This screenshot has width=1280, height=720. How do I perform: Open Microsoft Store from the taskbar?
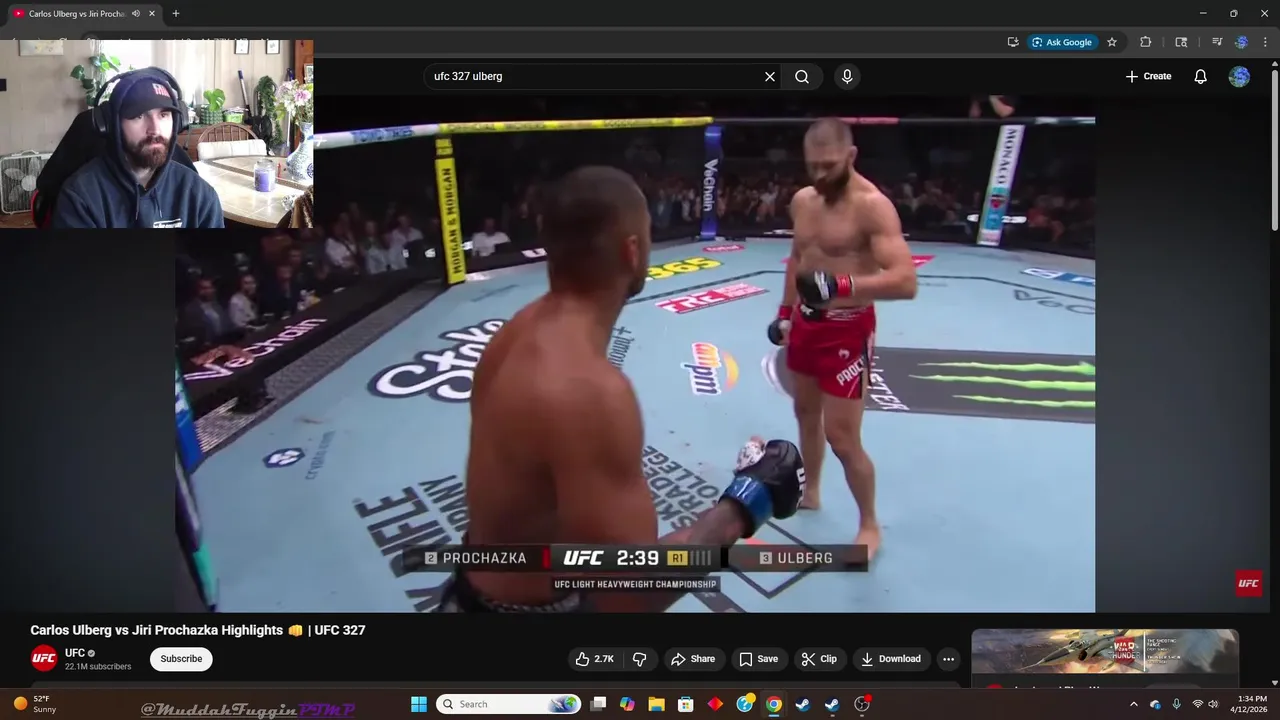tap(686, 704)
